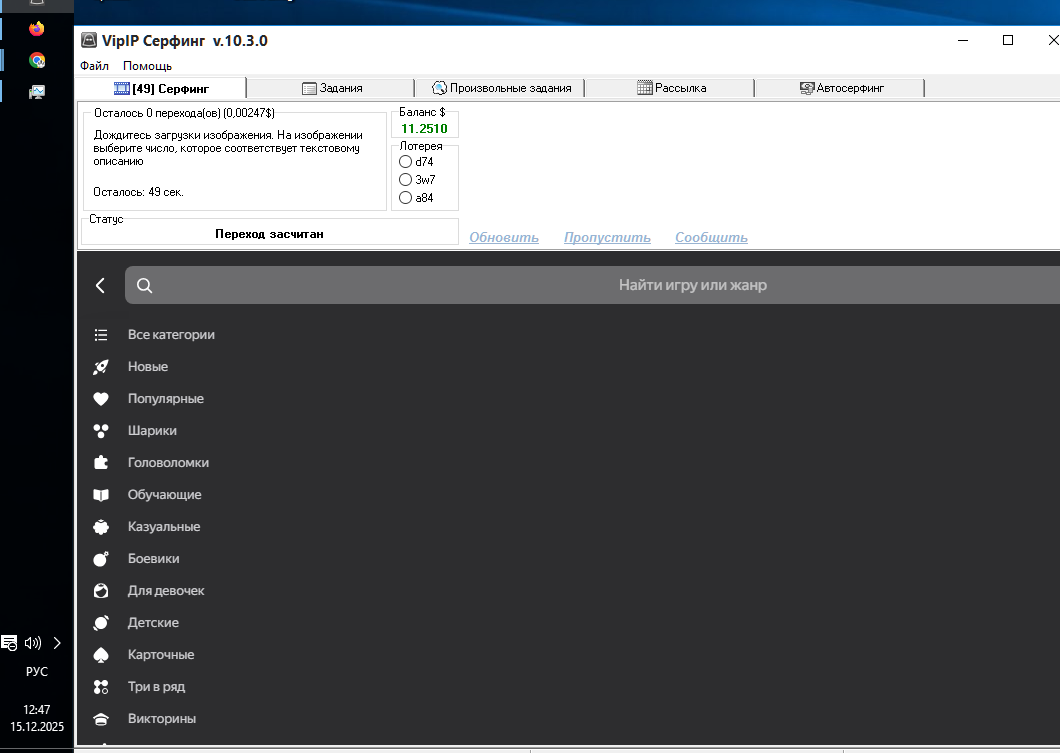This screenshot has width=1060, height=753.
Task: Choose lottery radio button 3w7
Action: point(405,179)
